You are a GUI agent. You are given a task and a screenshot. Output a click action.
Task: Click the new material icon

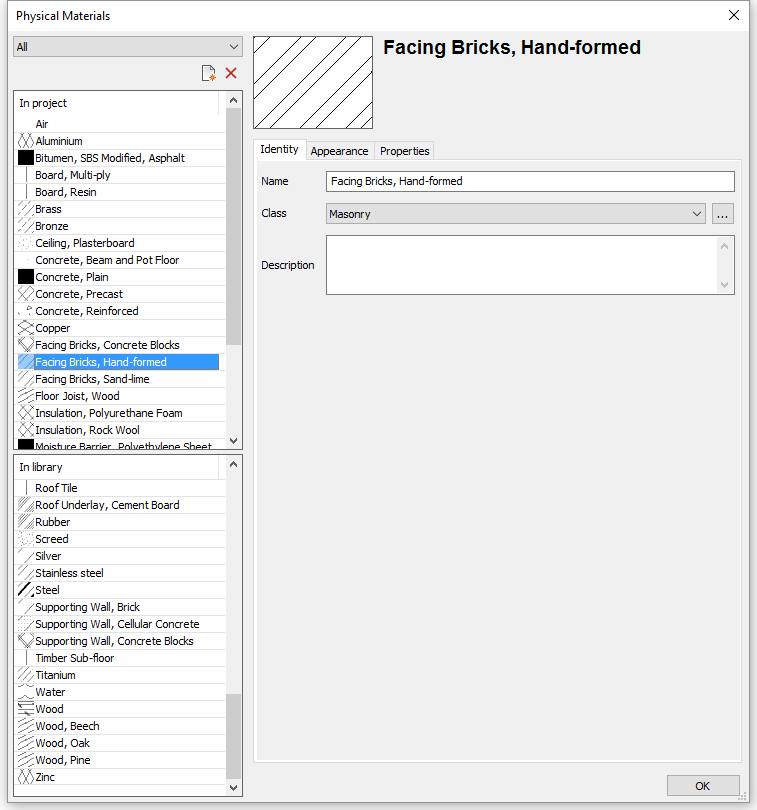(208, 73)
